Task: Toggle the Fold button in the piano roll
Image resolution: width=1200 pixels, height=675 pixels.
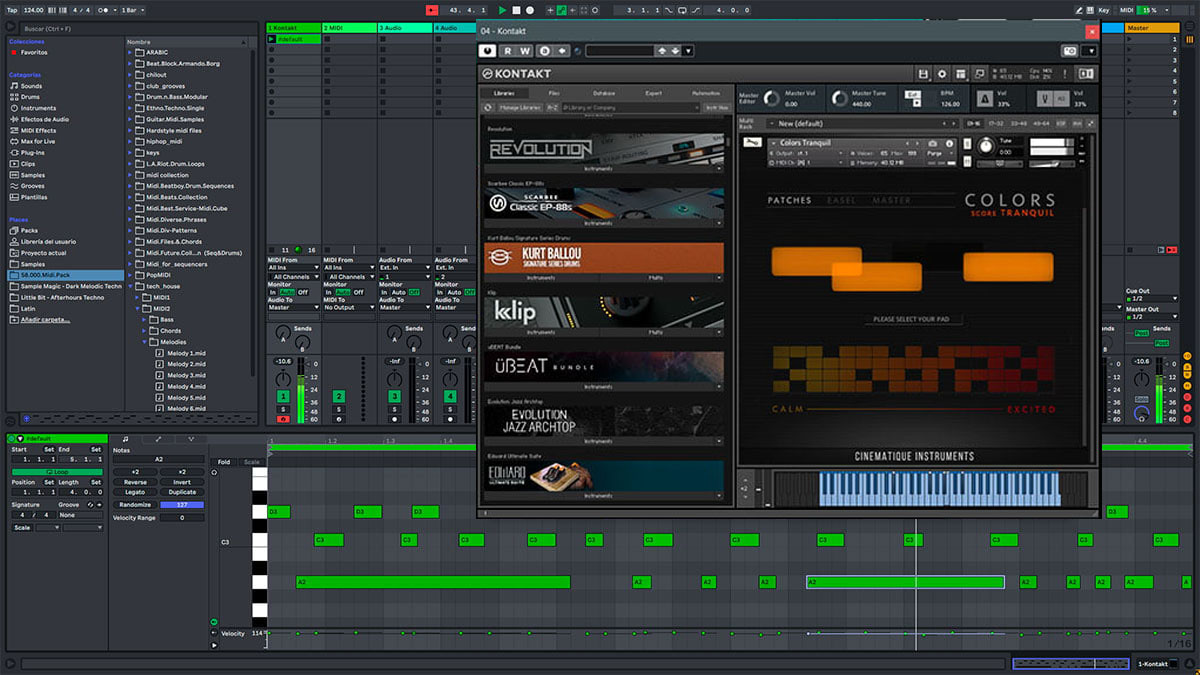Action: (223, 462)
